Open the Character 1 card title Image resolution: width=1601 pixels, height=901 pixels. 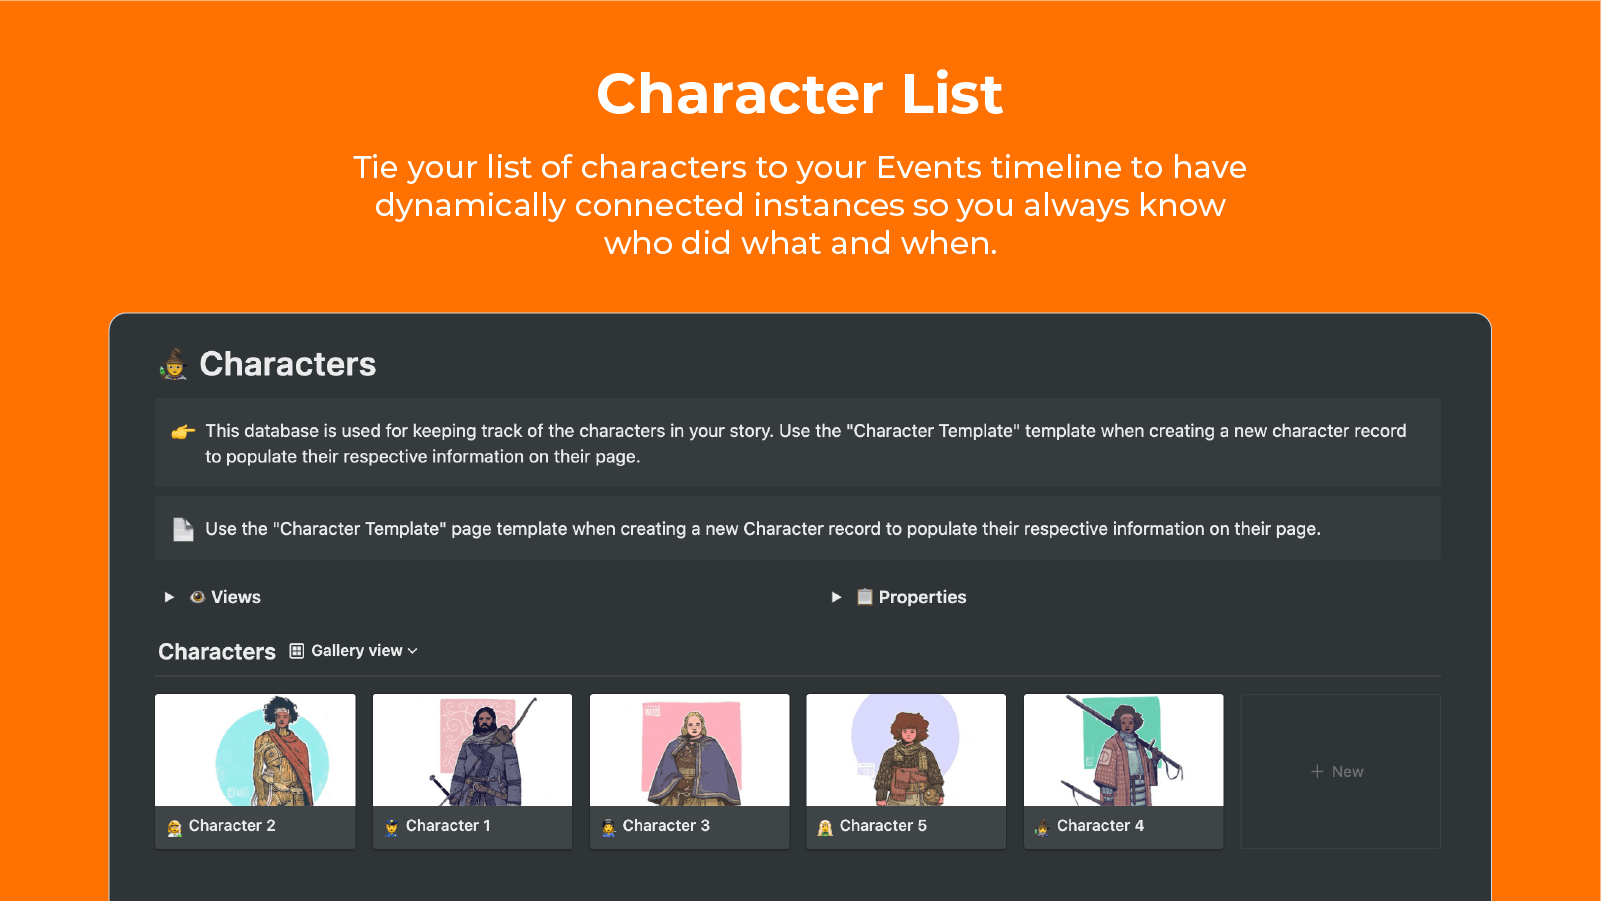pos(448,826)
